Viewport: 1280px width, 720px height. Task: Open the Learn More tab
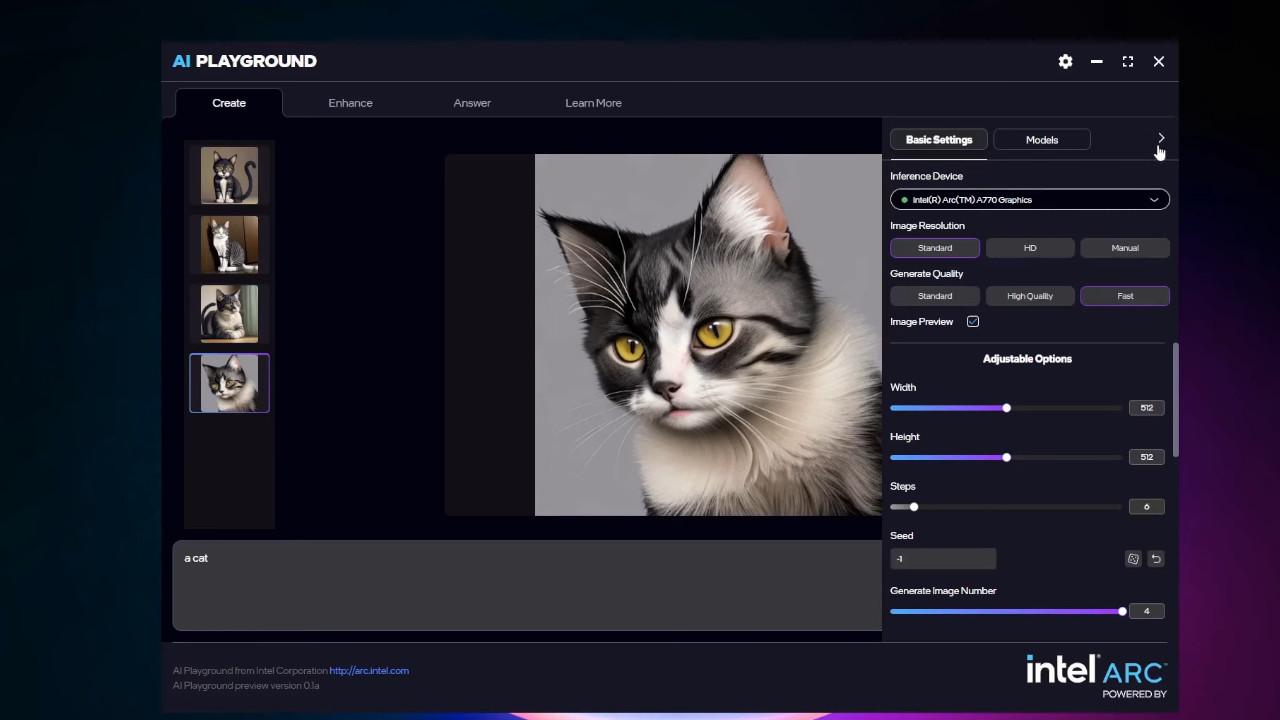593,103
